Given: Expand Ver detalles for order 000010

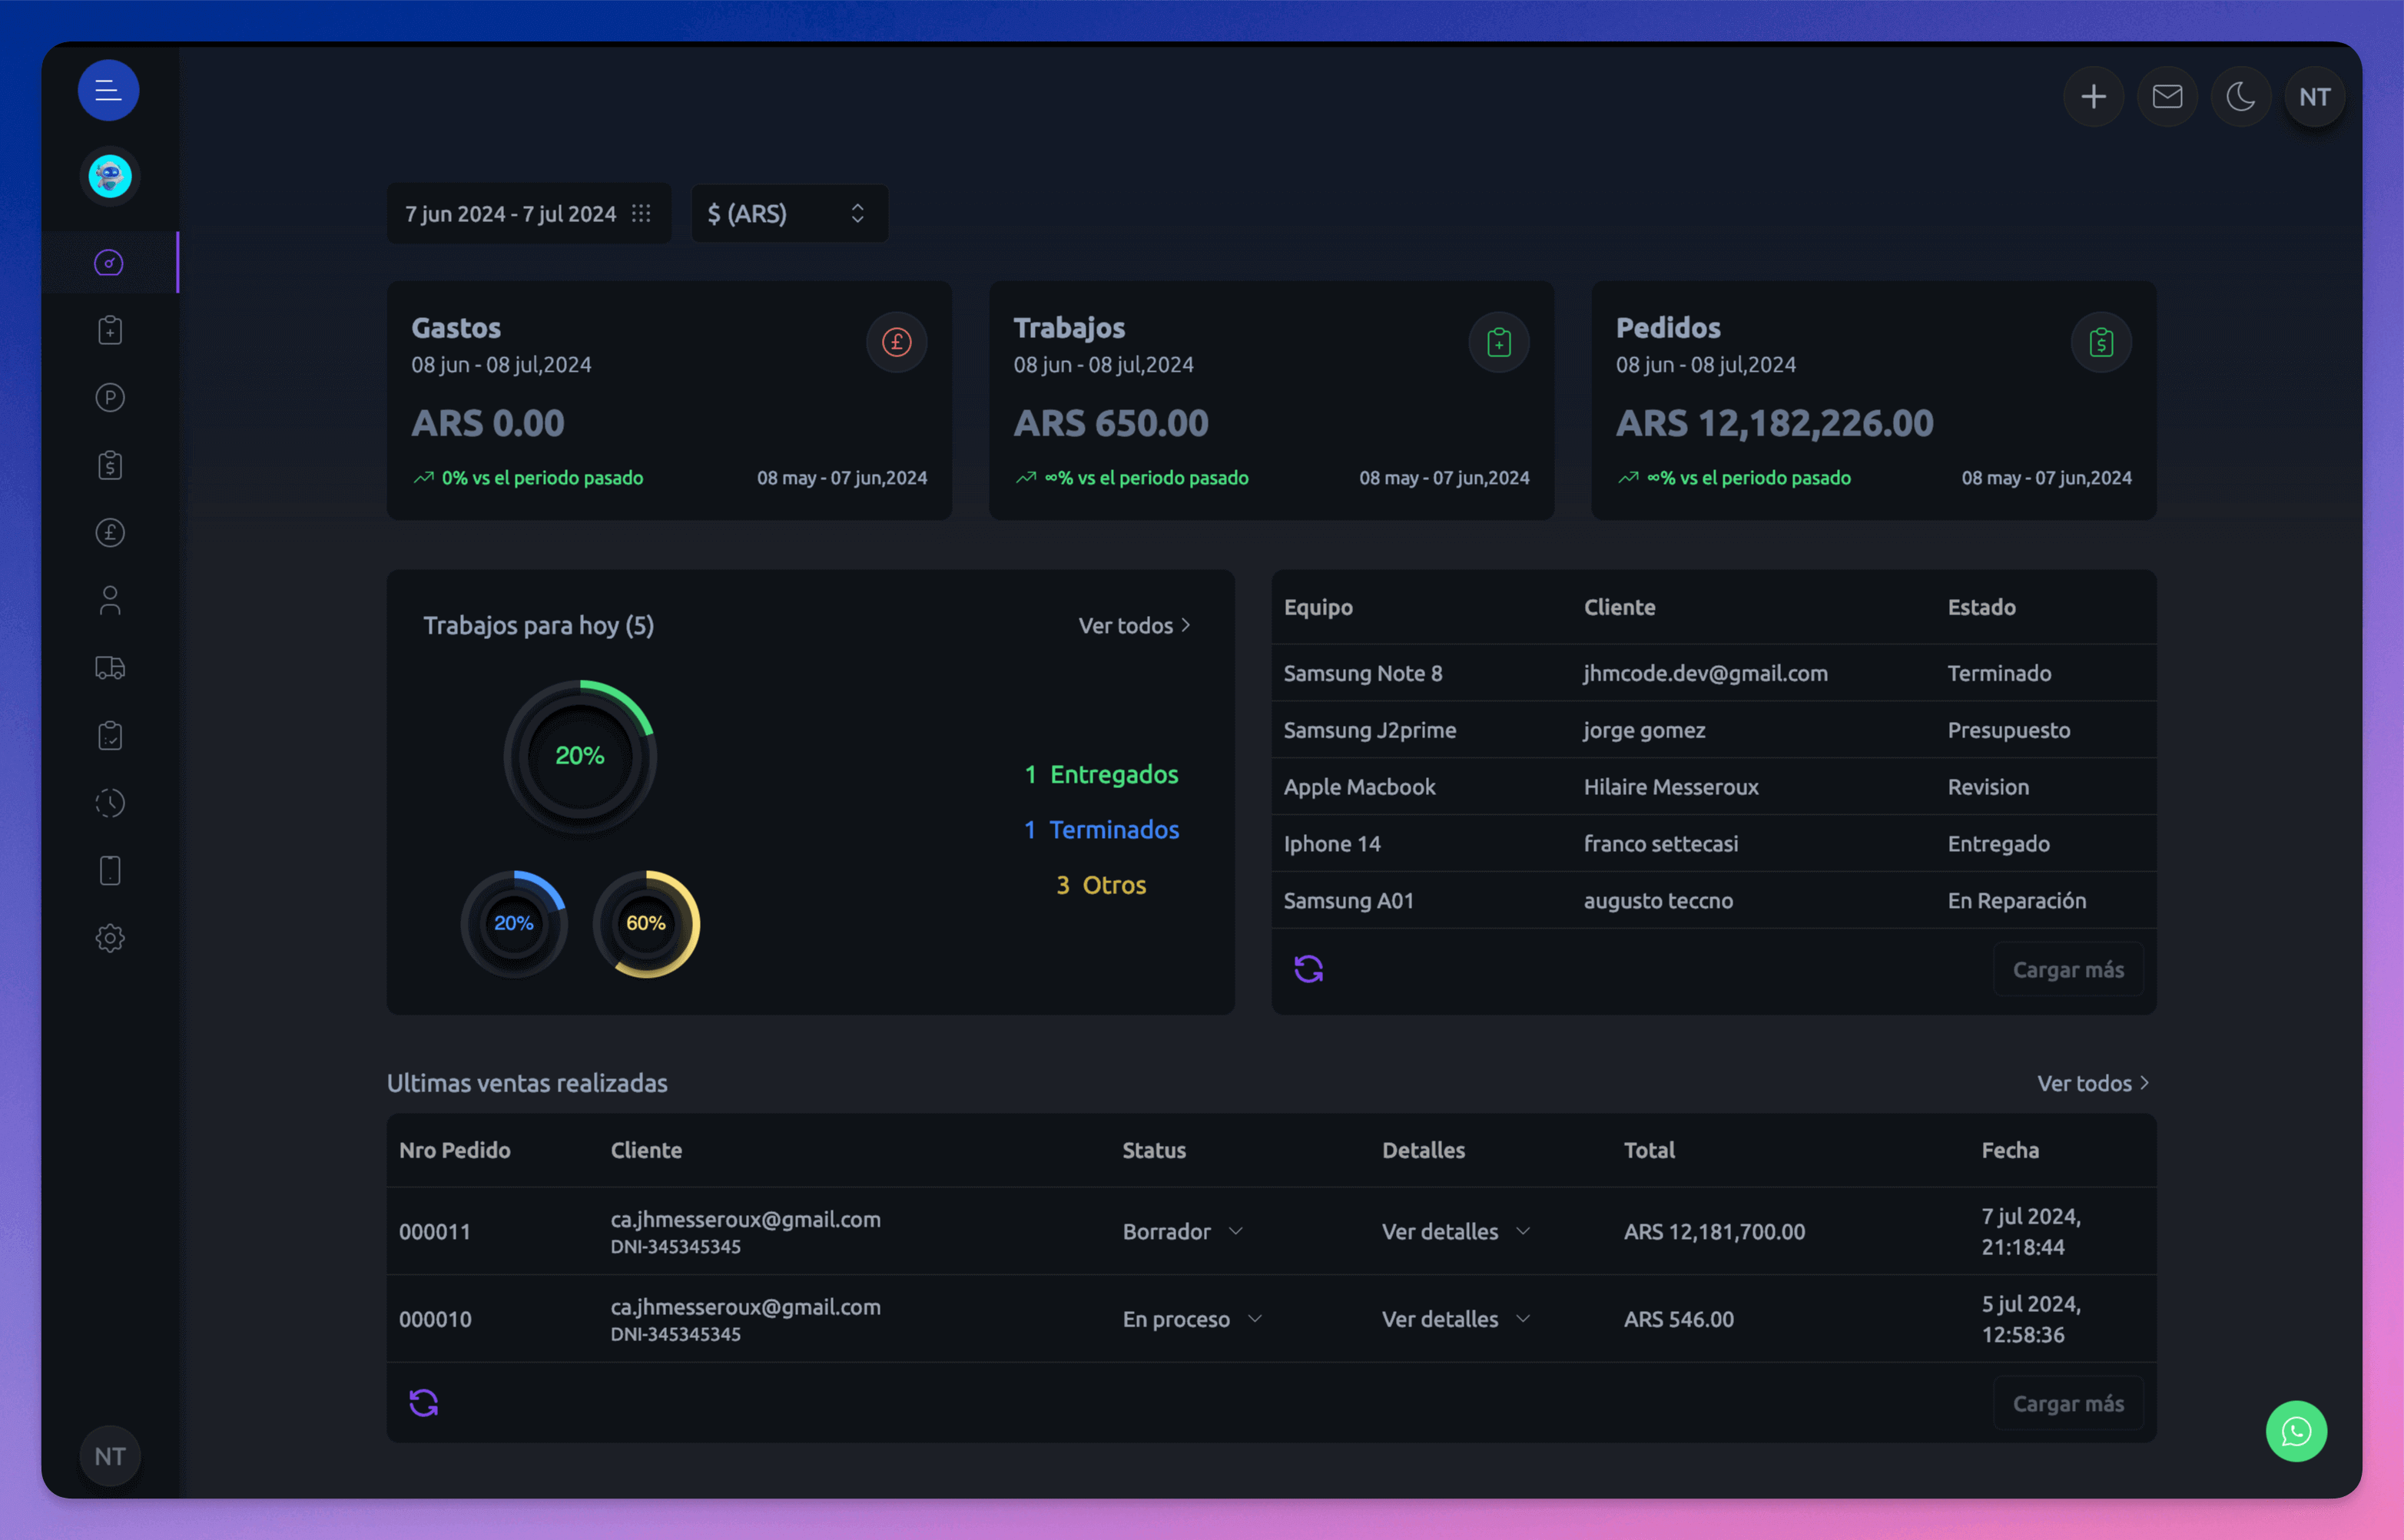Looking at the screenshot, I should coord(1456,1319).
